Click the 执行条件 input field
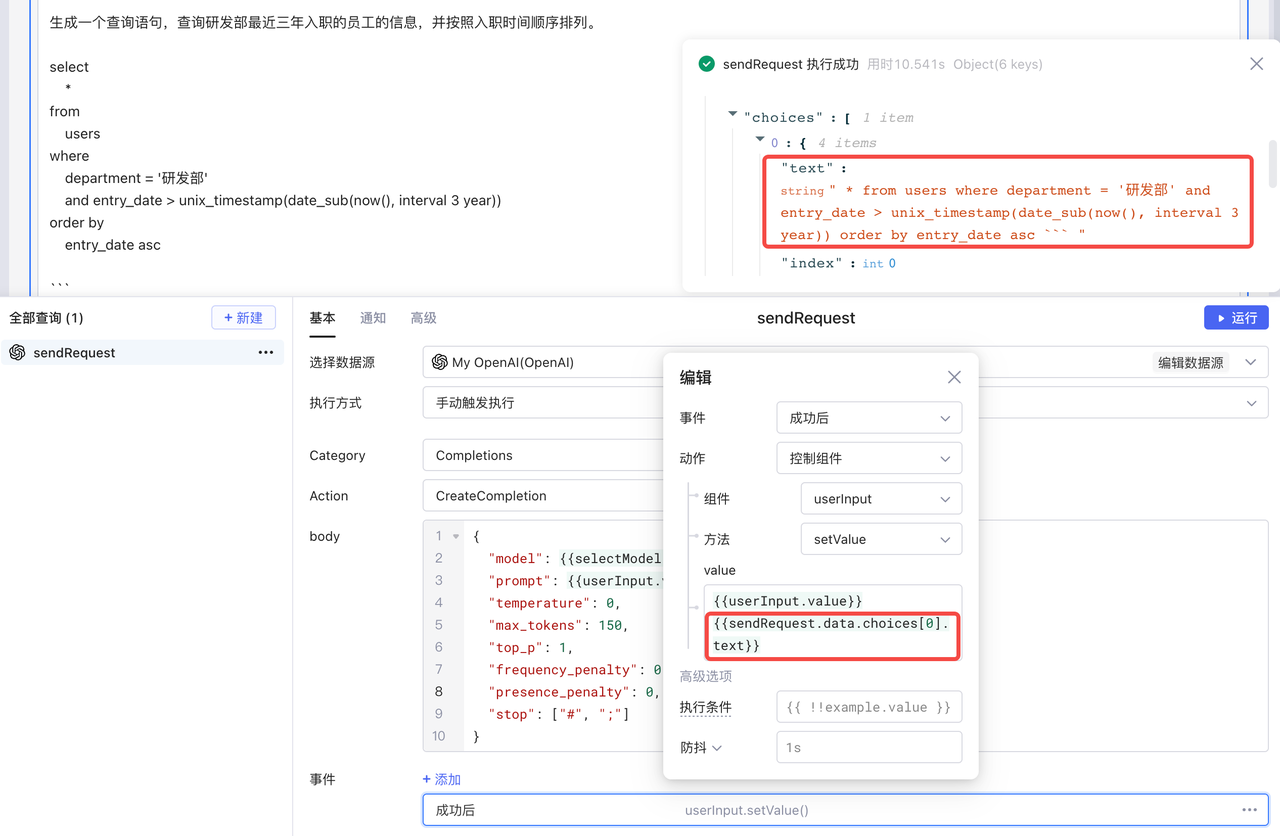1280x836 pixels. pyautogui.click(x=869, y=707)
